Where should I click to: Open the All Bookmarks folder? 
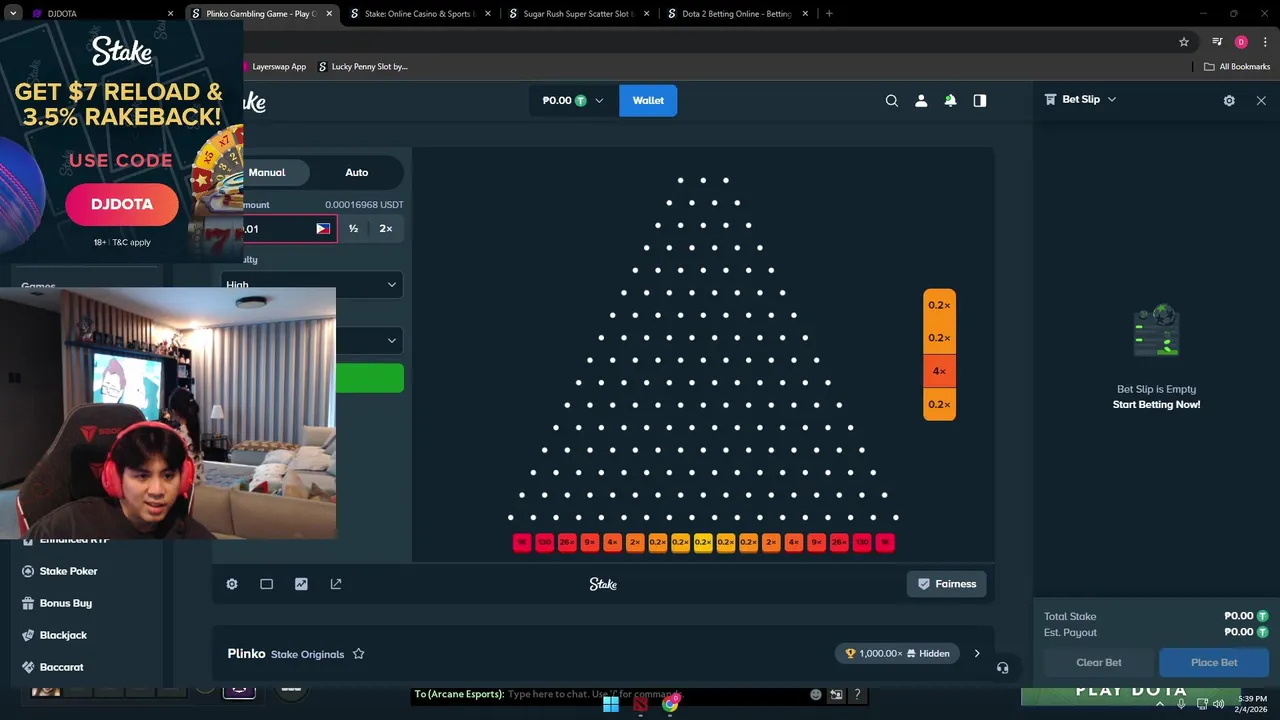[1237, 67]
